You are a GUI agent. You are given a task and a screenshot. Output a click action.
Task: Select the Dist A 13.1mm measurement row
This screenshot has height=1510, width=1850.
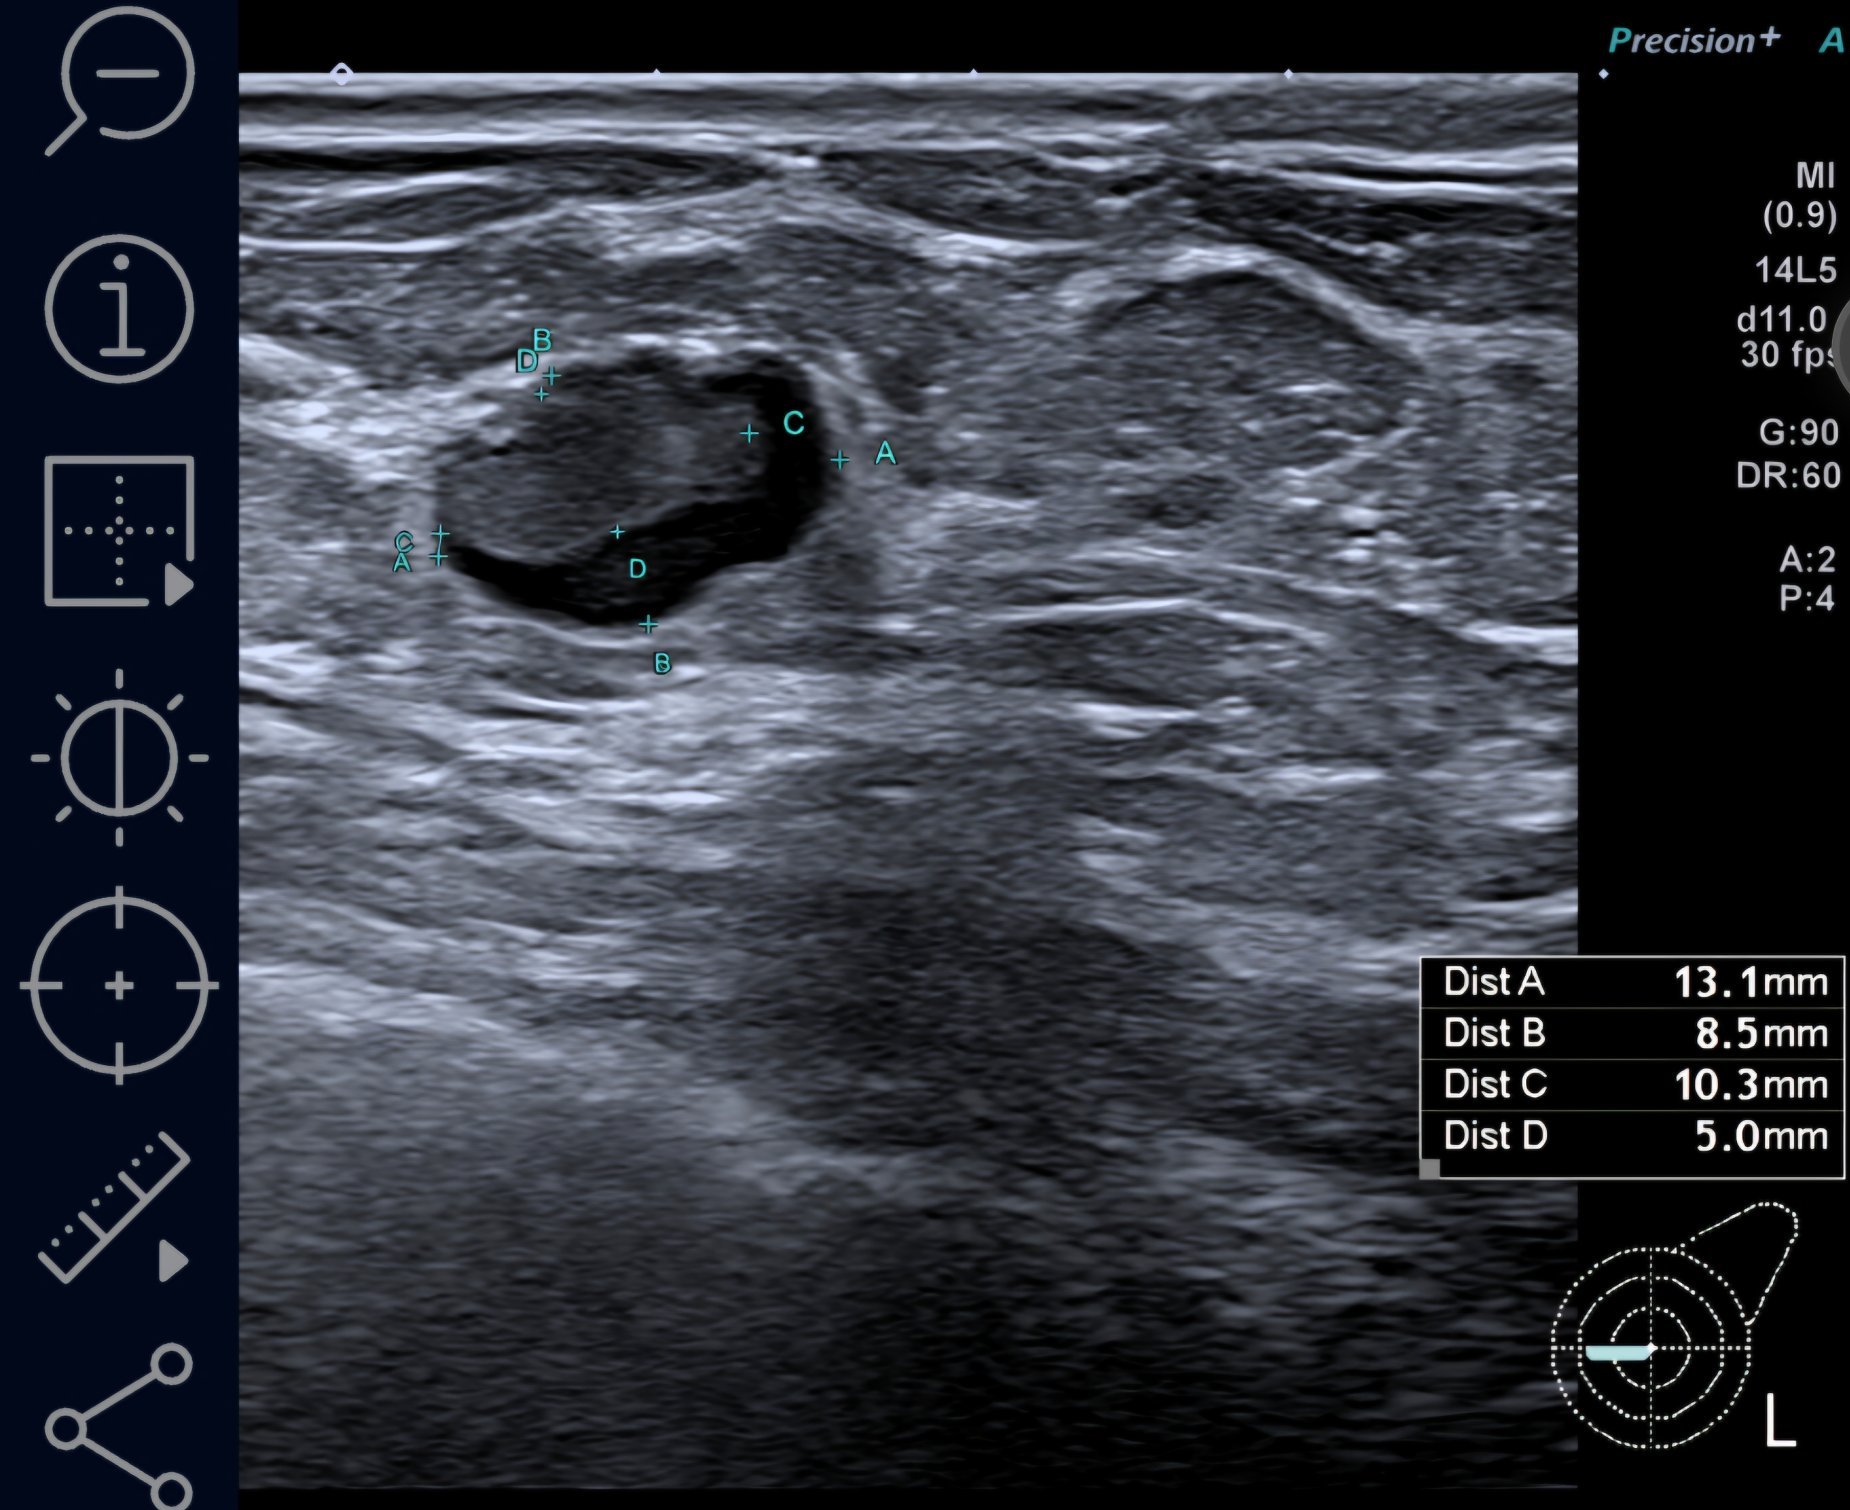(1632, 982)
